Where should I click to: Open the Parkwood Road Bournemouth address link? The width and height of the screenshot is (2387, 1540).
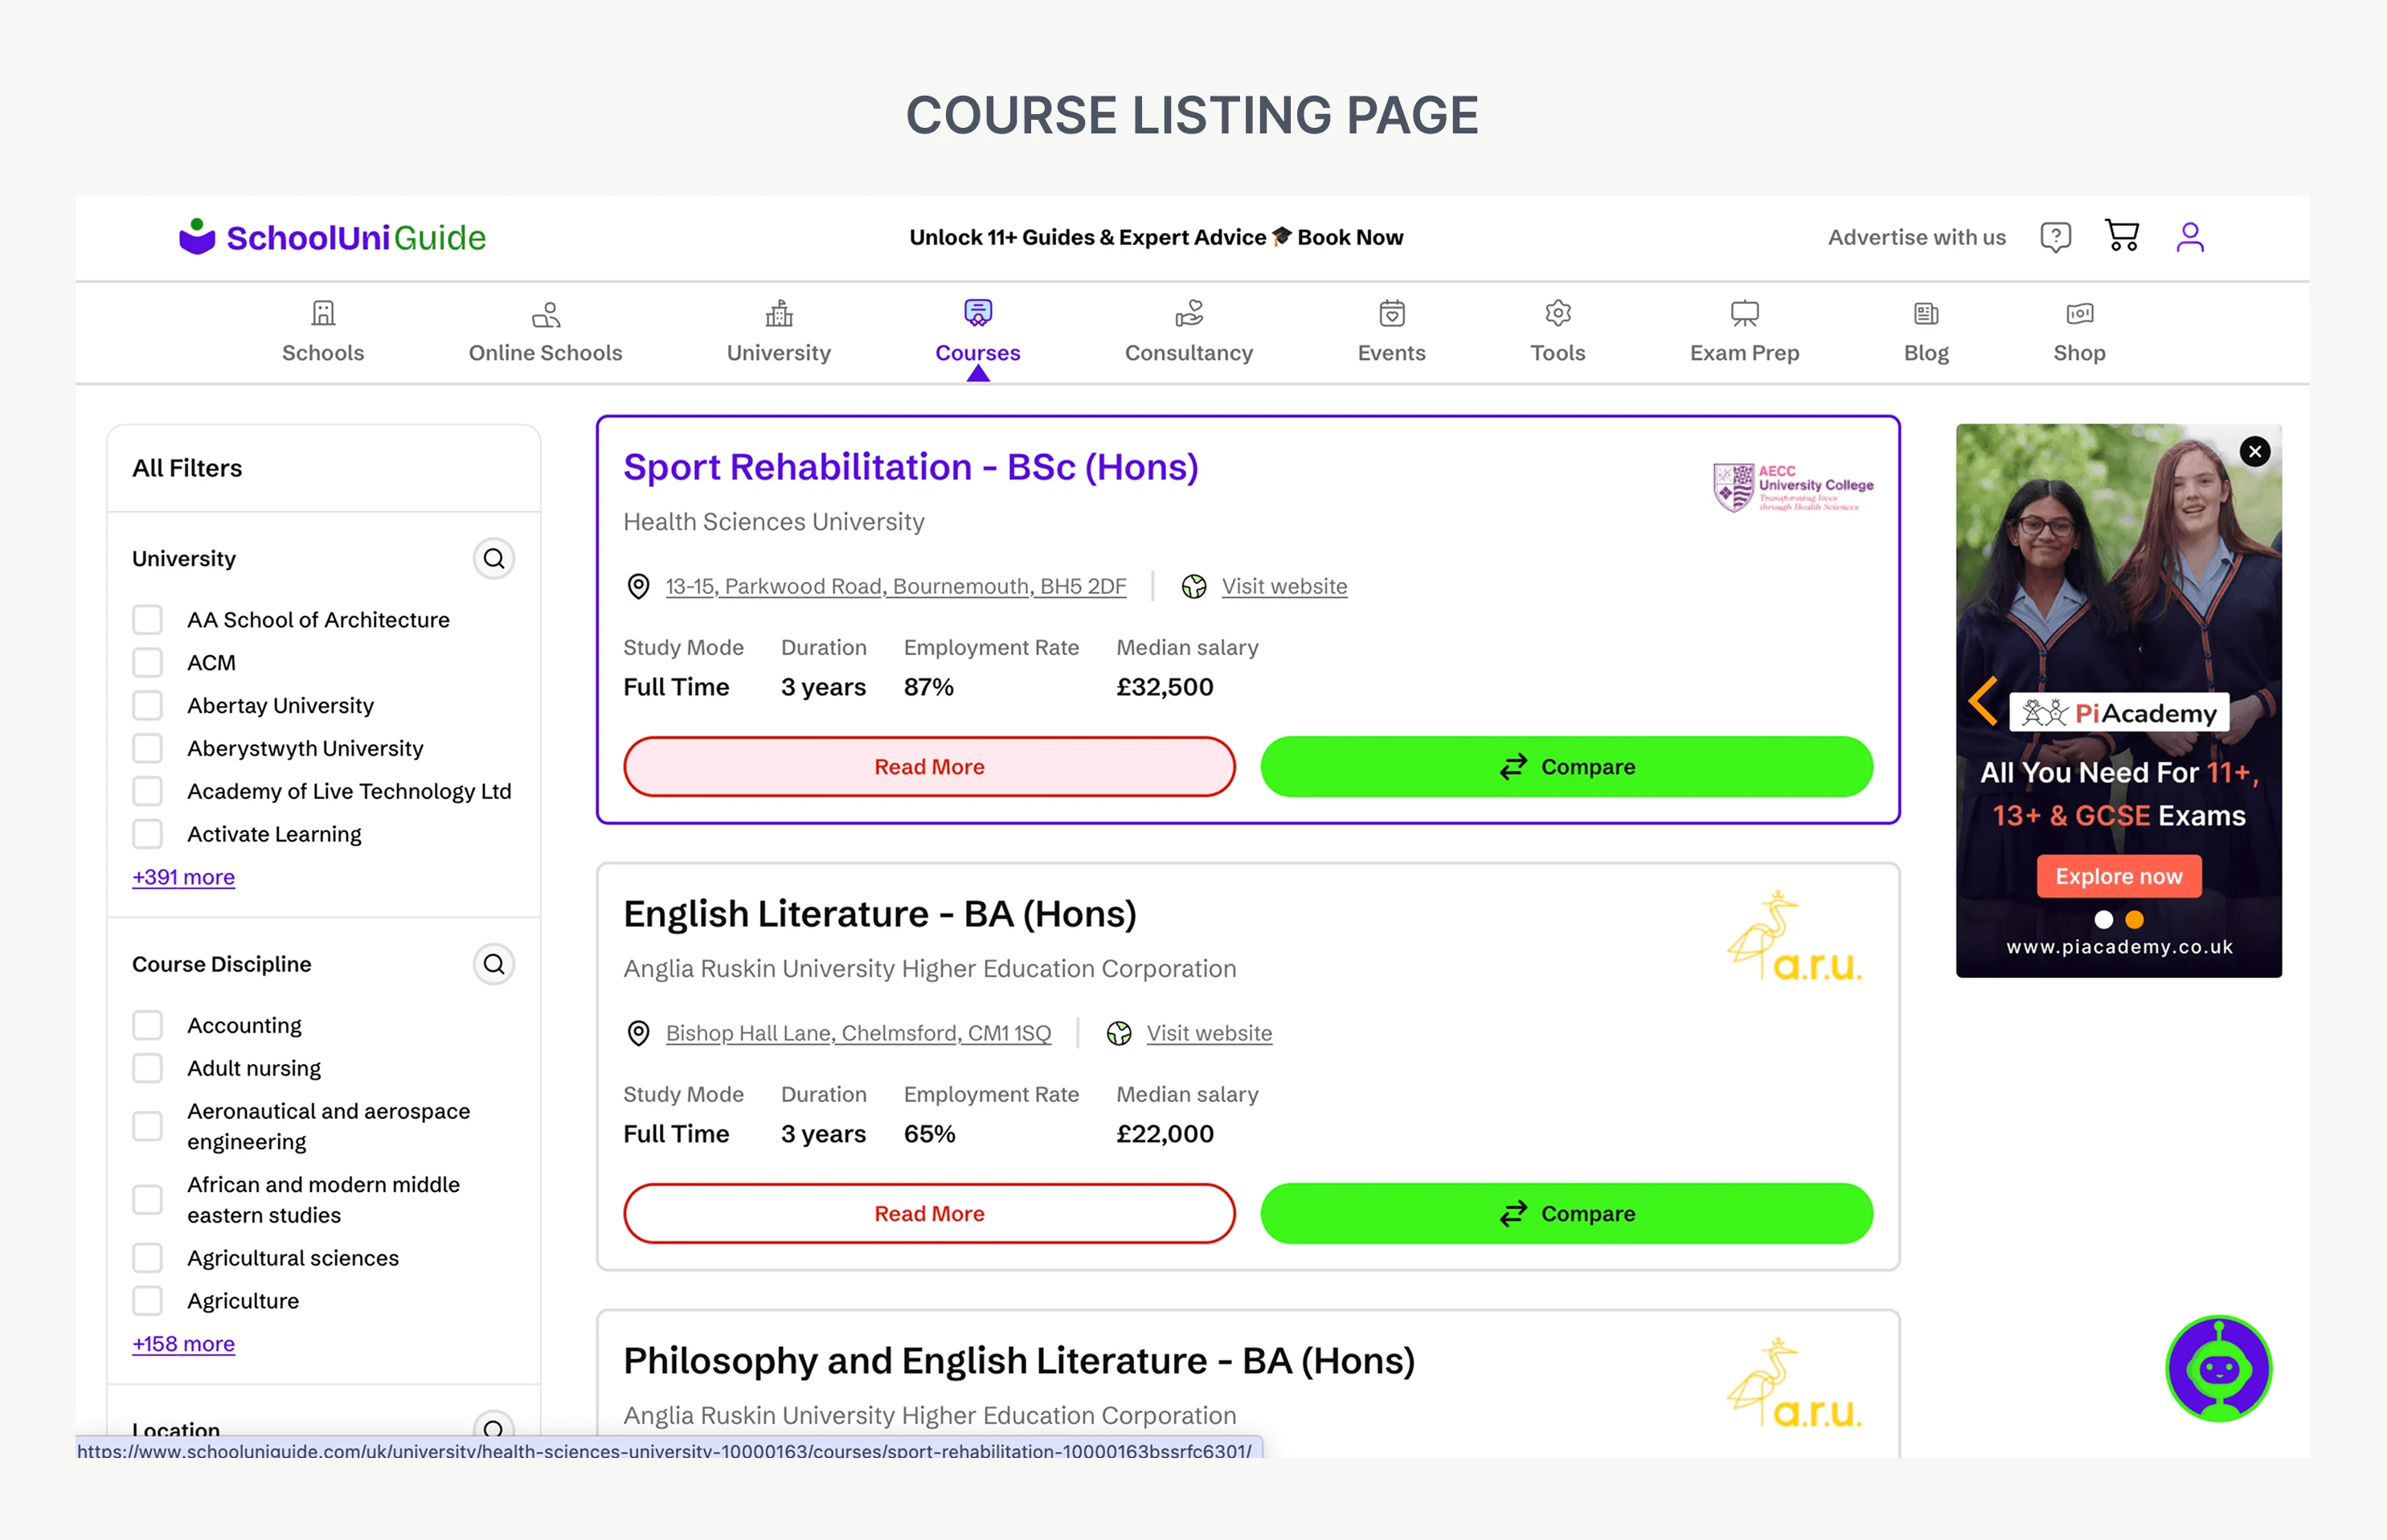point(896,586)
